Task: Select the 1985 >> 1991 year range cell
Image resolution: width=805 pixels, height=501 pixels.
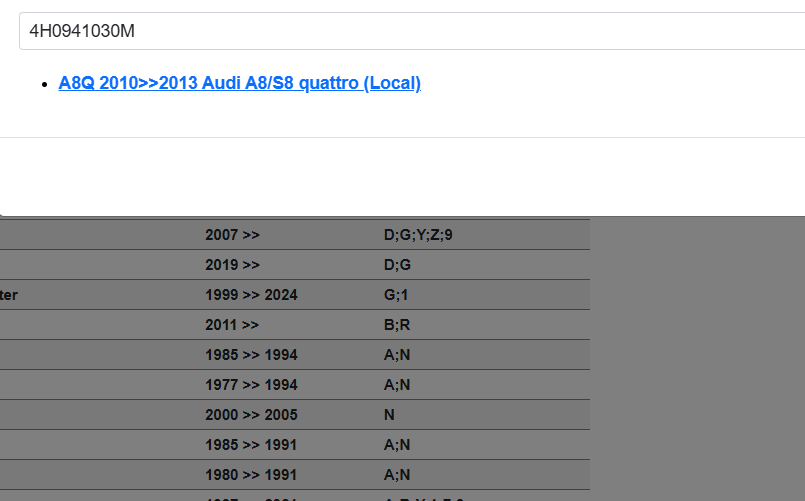Action: [x=251, y=445]
